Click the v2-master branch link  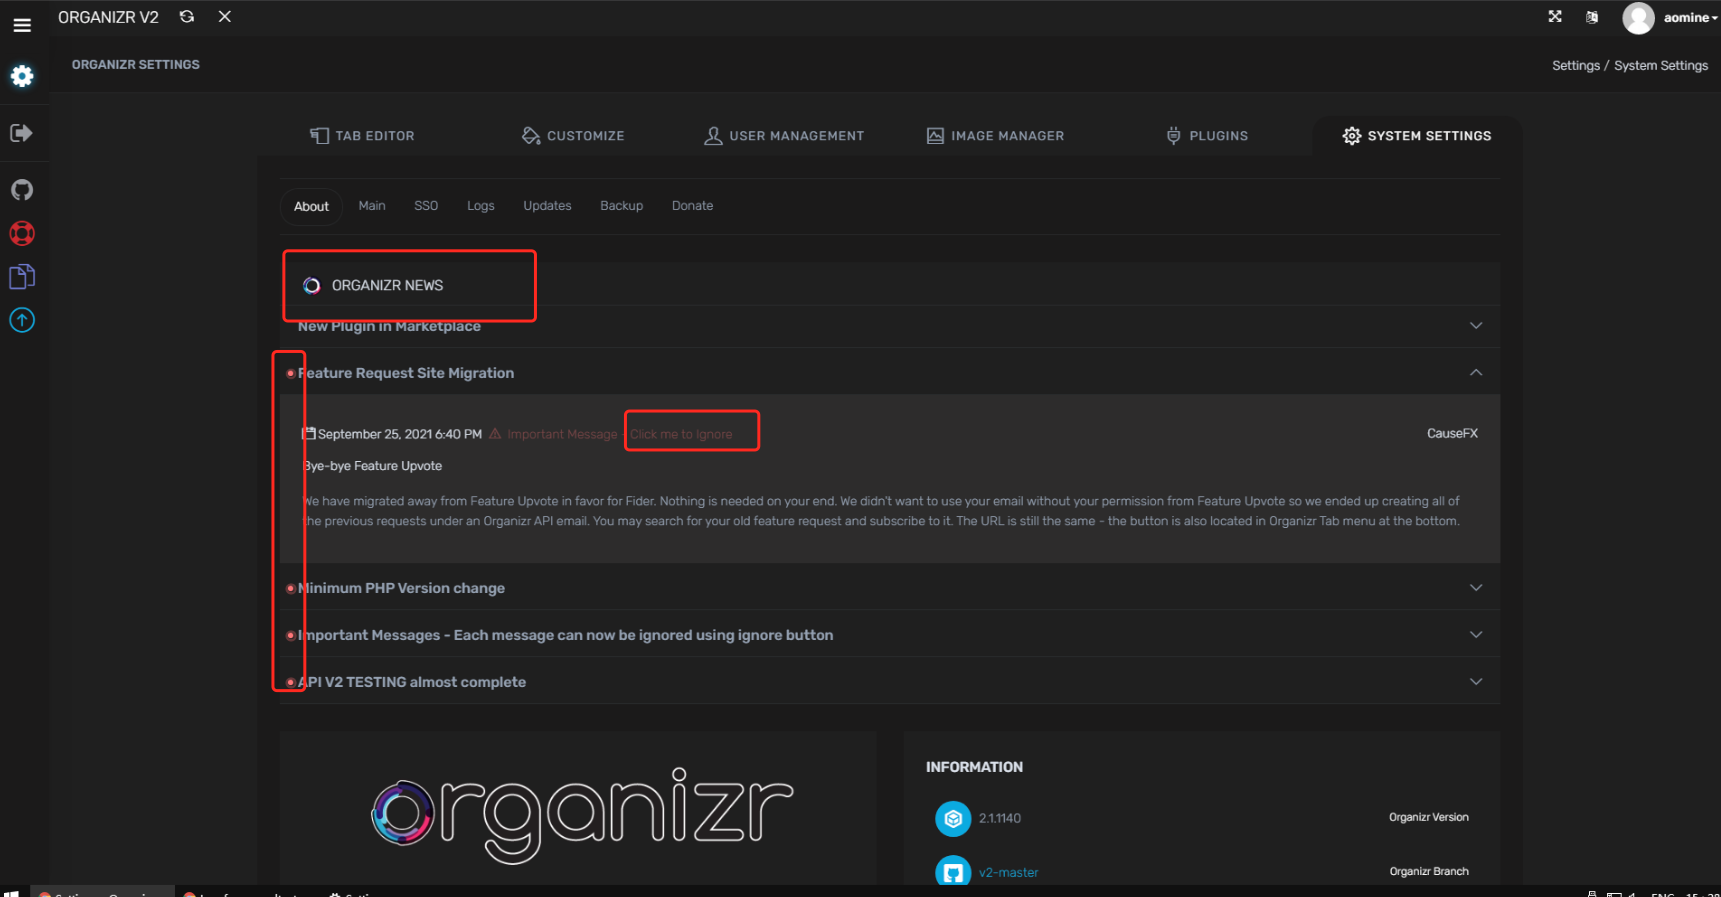pos(1008,872)
